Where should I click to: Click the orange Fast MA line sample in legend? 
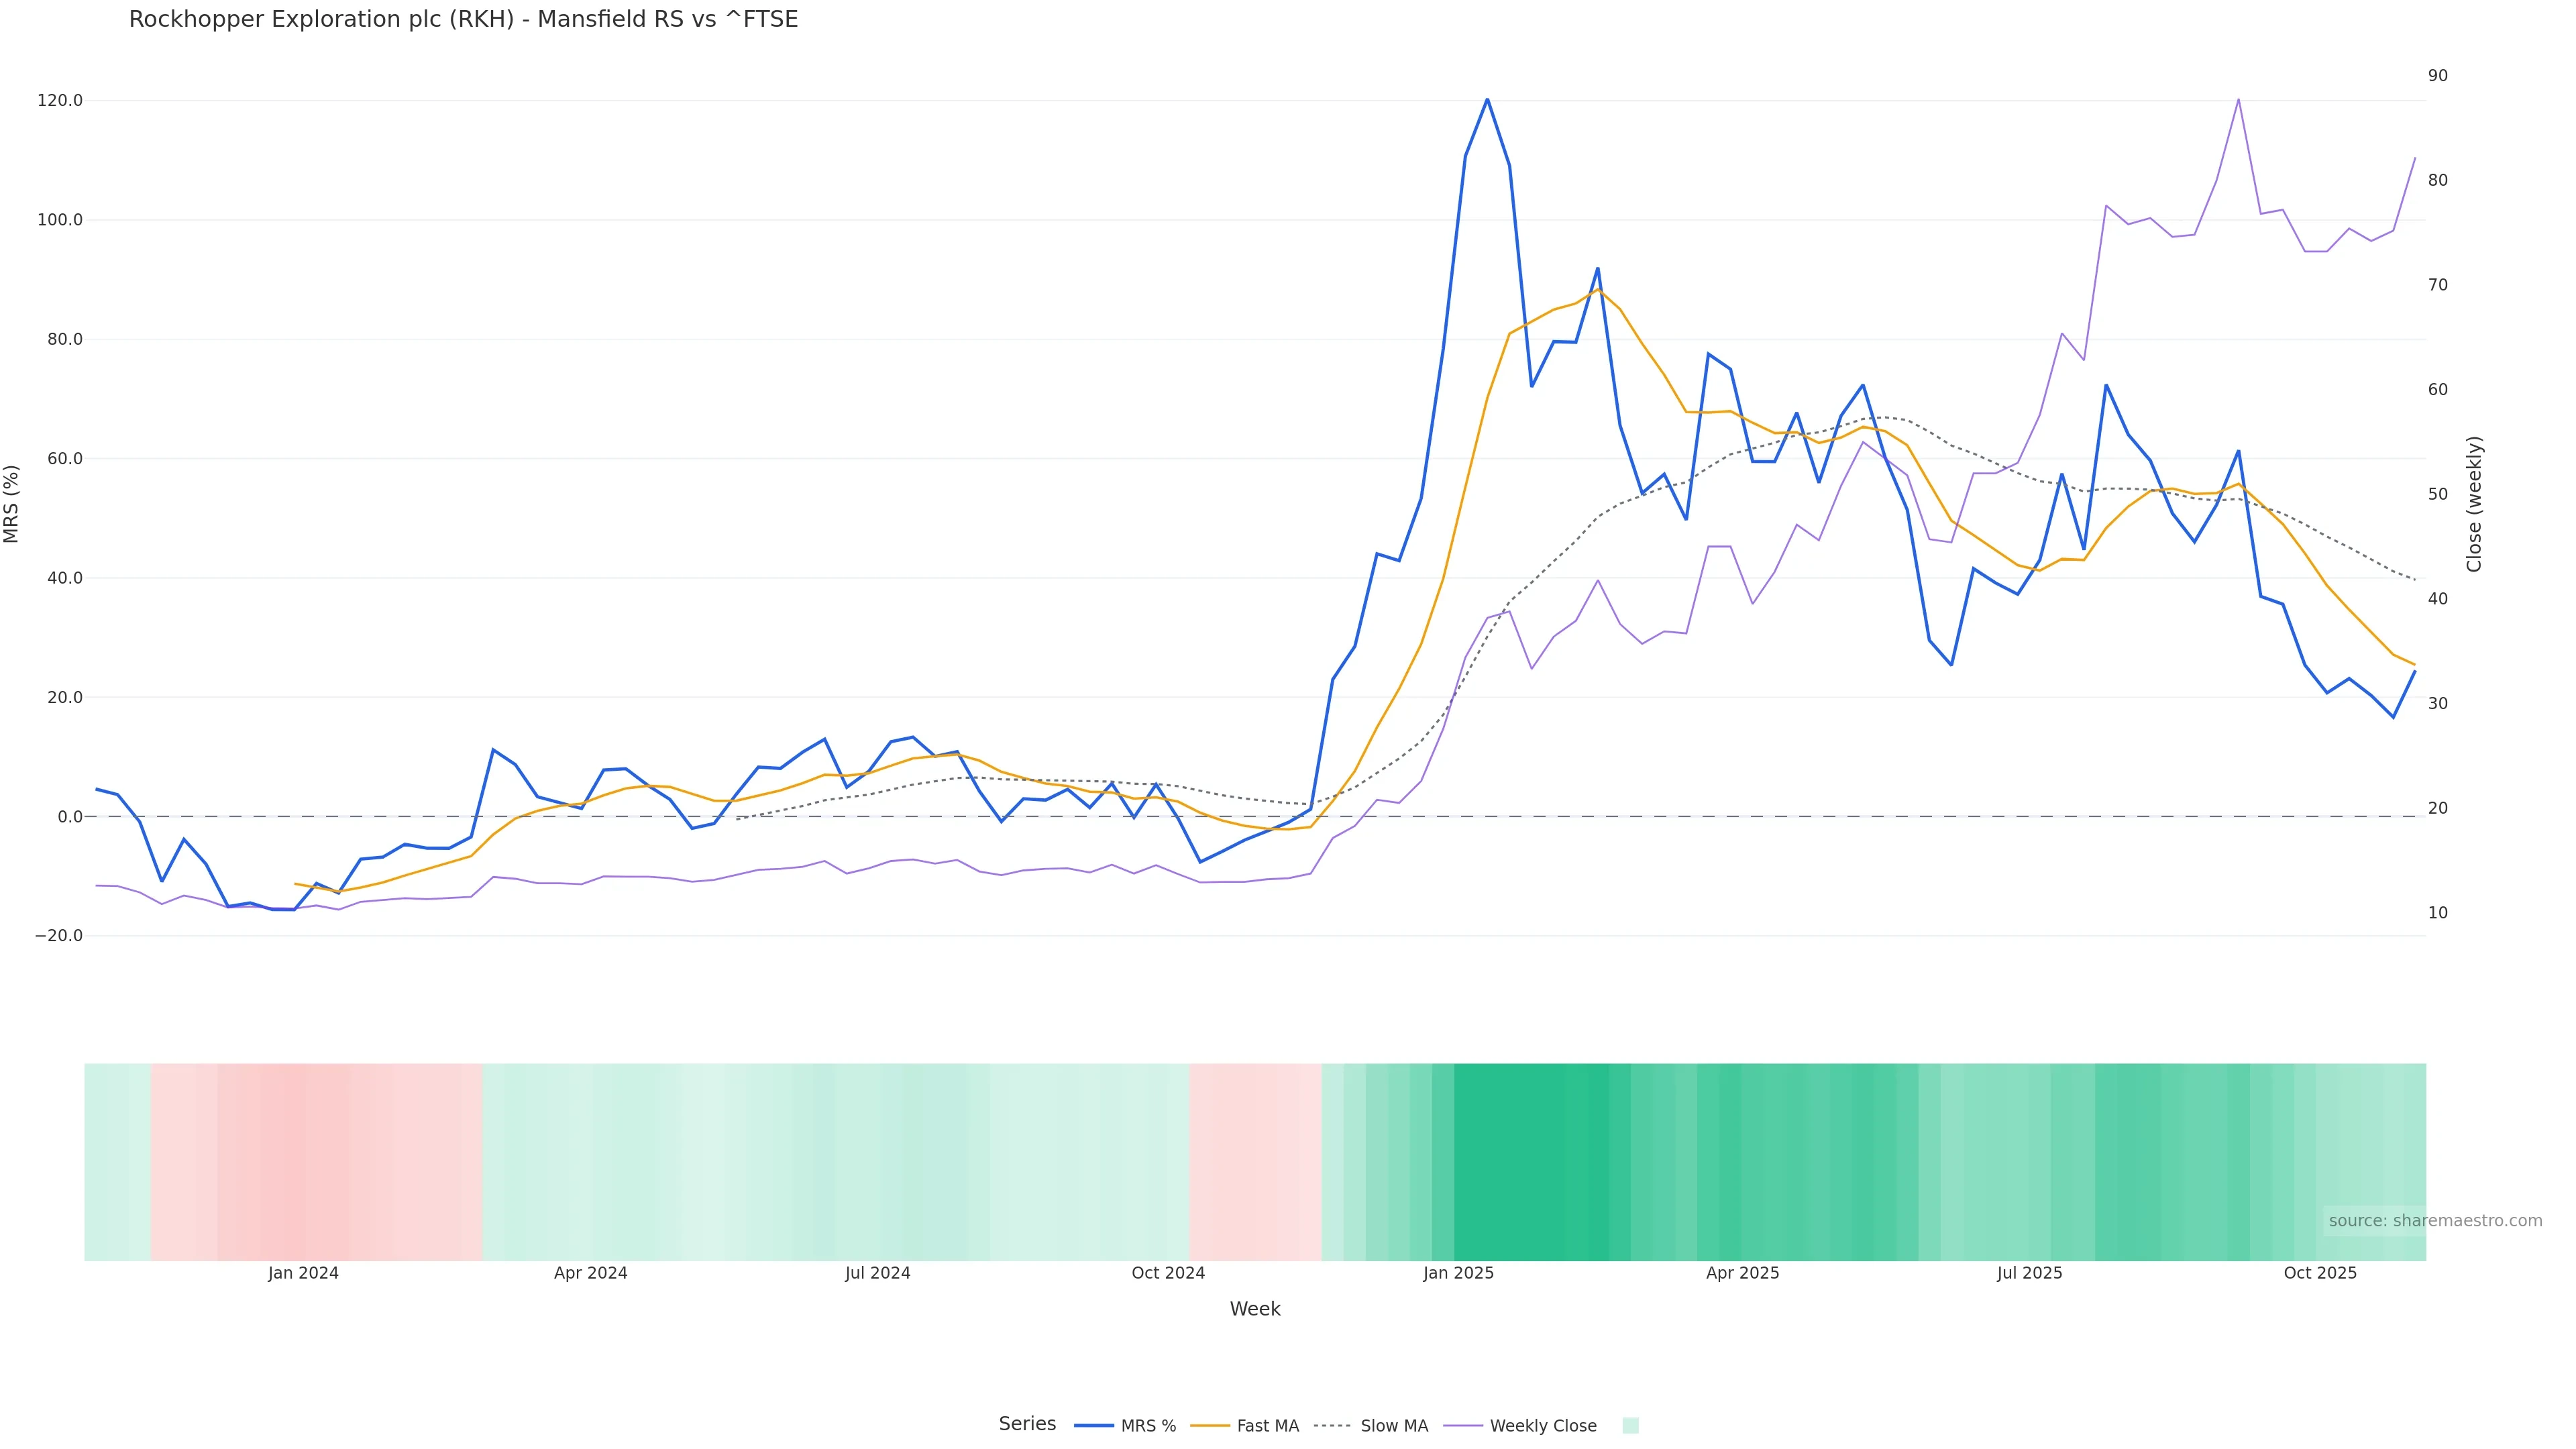[1210, 1426]
